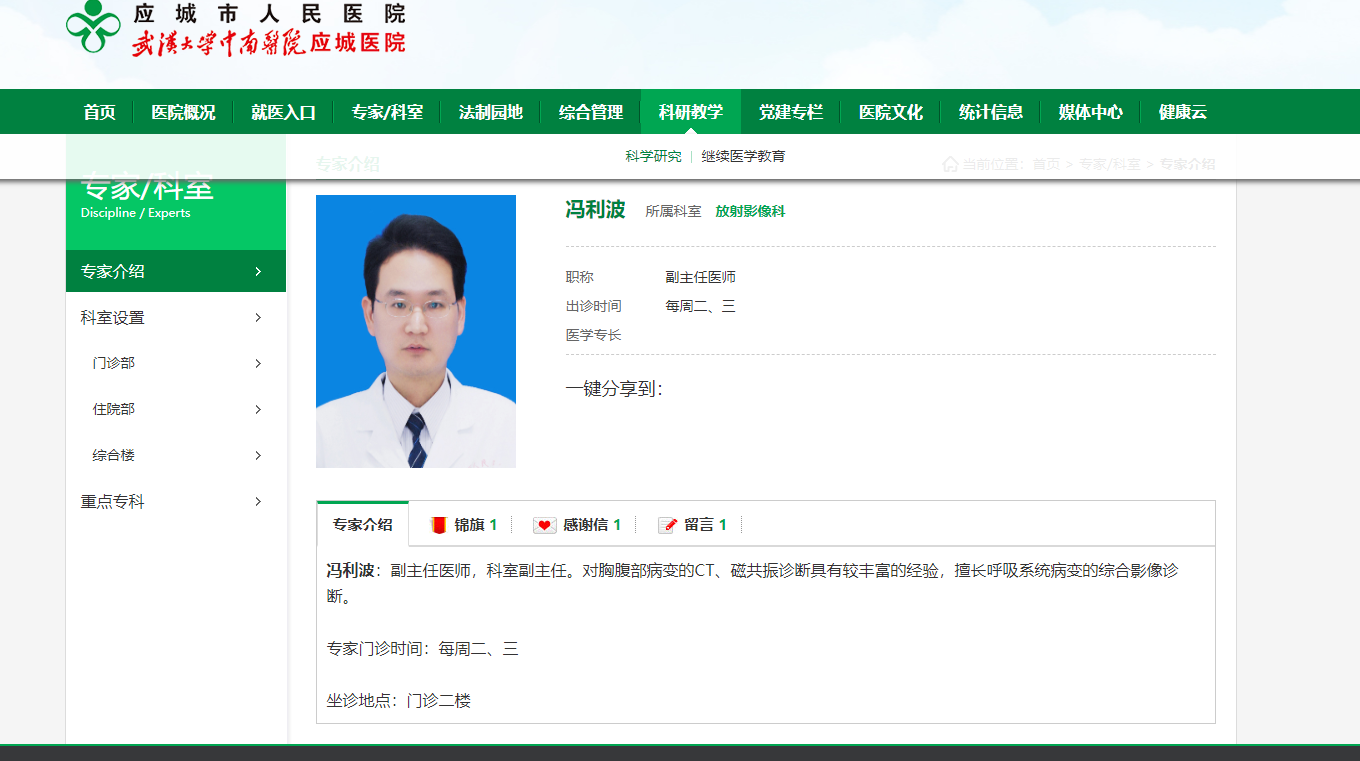Expand the chevron on the 住院部 row
This screenshot has height=761, width=1360.
[258, 409]
